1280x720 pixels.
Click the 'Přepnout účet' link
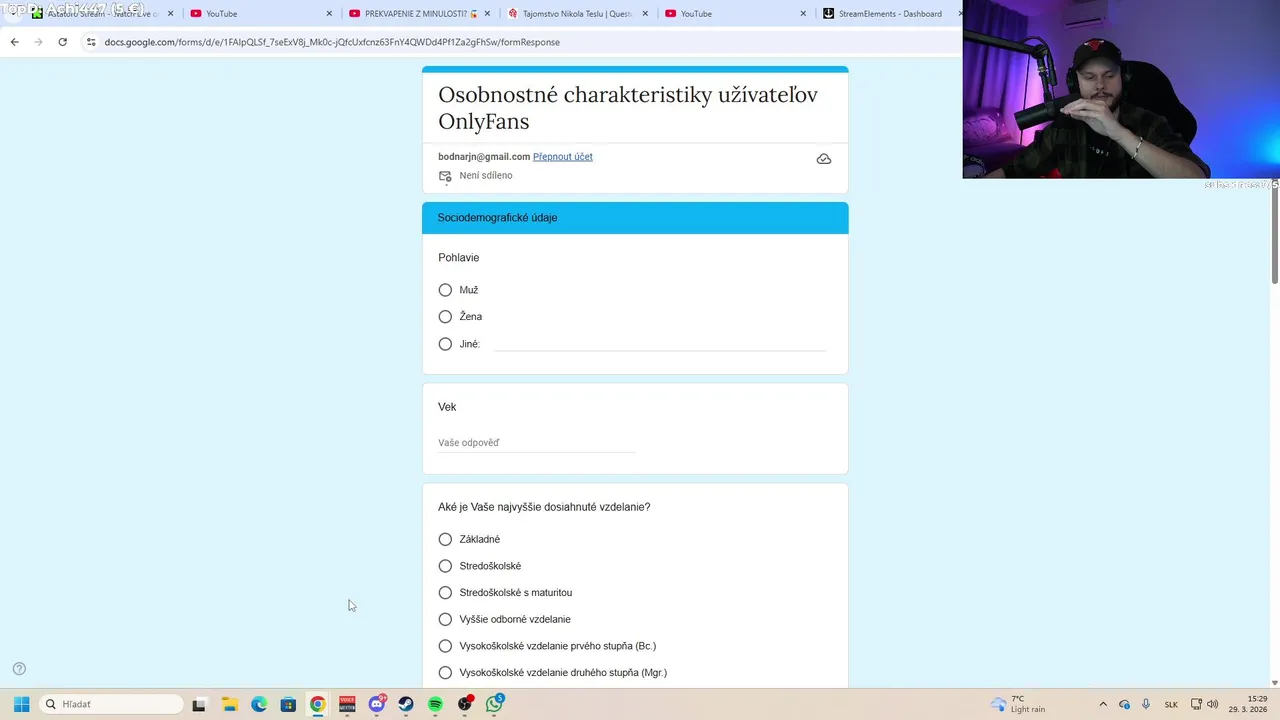coord(563,157)
